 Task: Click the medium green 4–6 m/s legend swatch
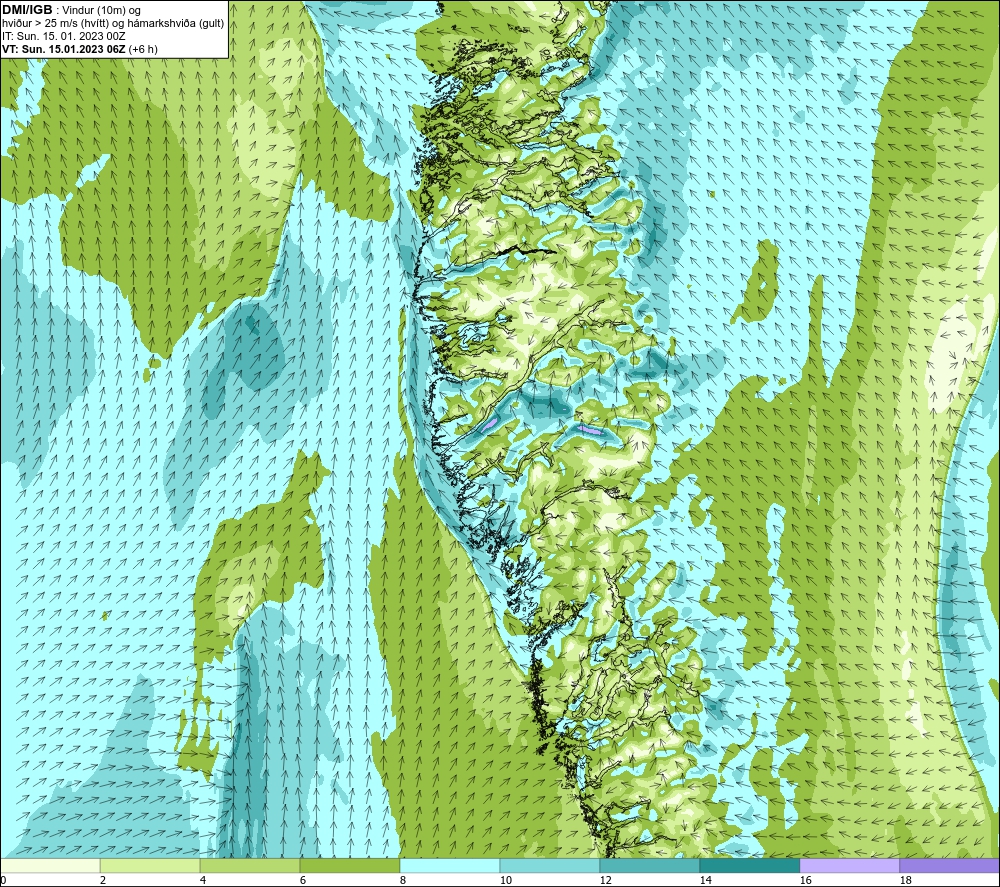[x=250, y=865]
